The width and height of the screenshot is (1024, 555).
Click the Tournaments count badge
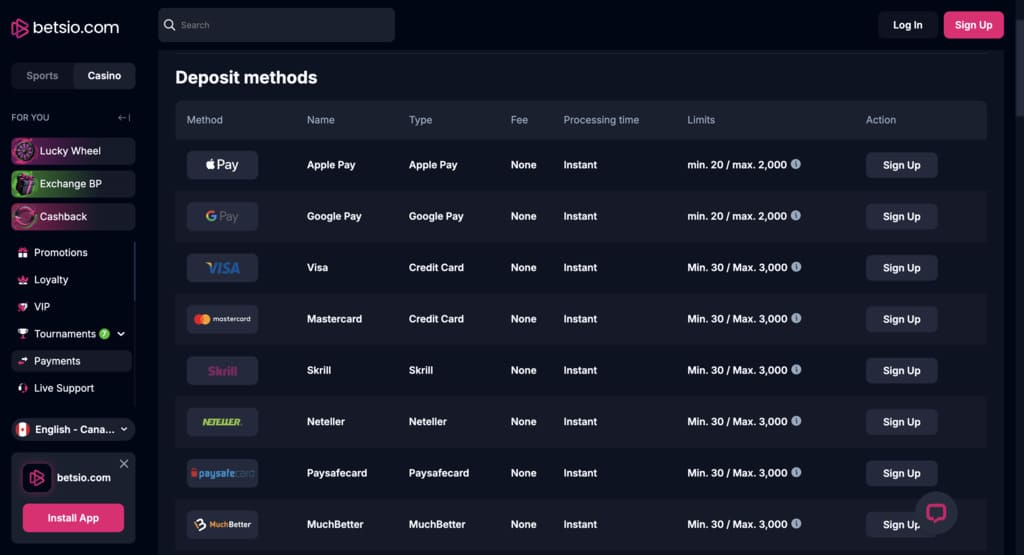pyautogui.click(x=104, y=334)
